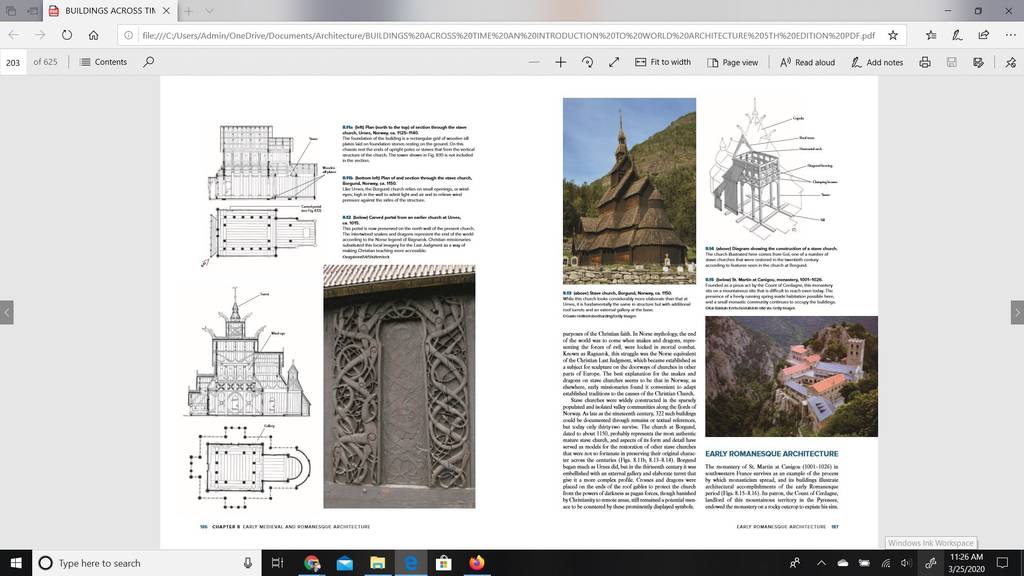Start Read aloud
This screenshot has width=1024, height=576.
pos(807,62)
